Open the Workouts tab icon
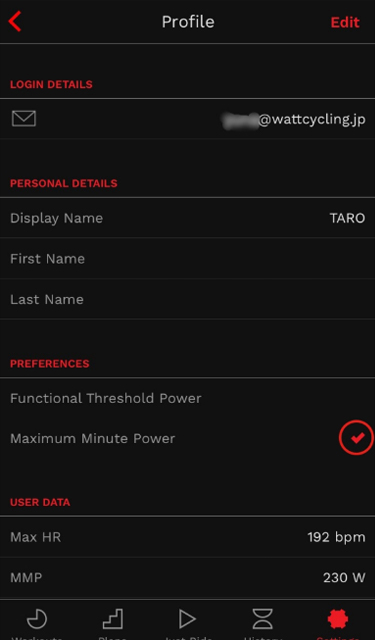Screen dimensions: 375x640 [37, 619]
